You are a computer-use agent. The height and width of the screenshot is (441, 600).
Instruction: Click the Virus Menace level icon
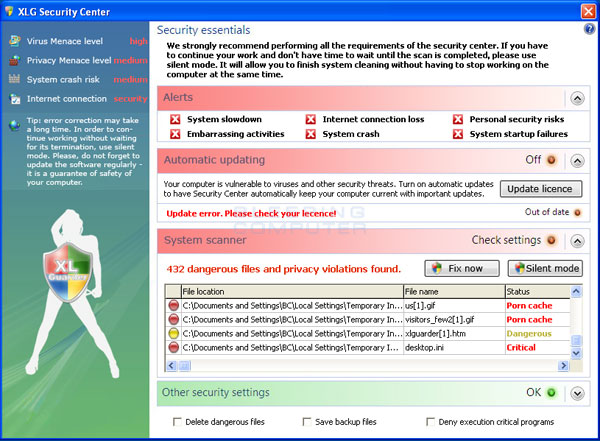click(x=15, y=41)
